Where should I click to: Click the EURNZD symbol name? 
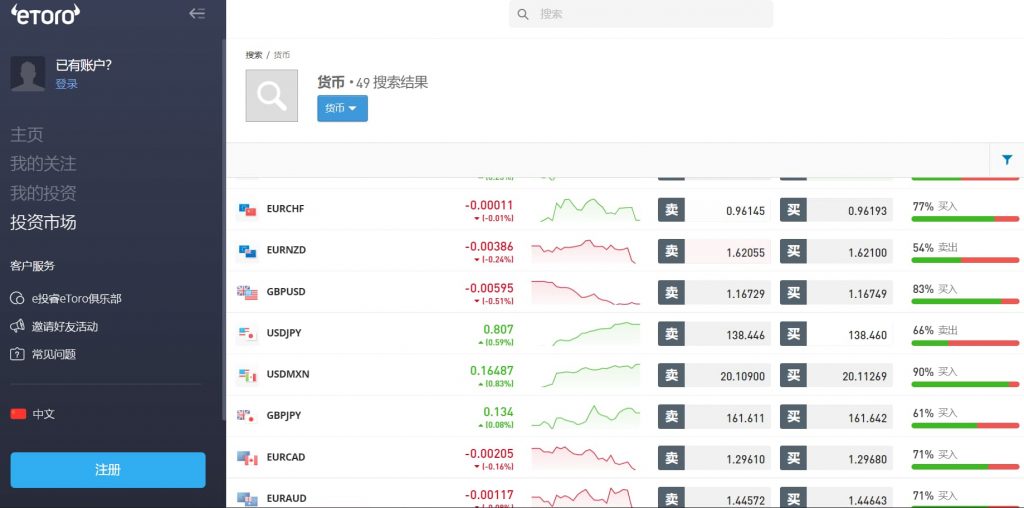pyautogui.click(x=286, y=250)
